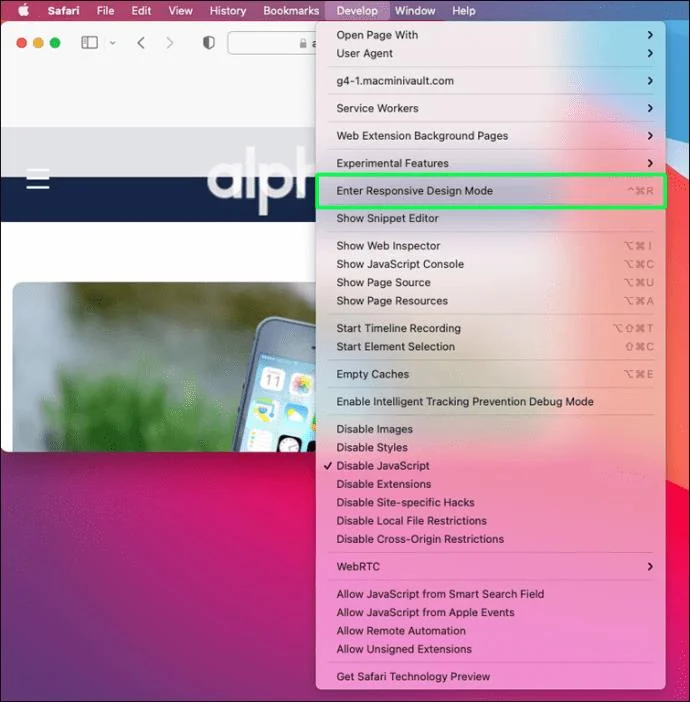The height and width of the screenshot is (702, 690).
Task: Expand the Open Page With submenu
Action: [490, 35]
